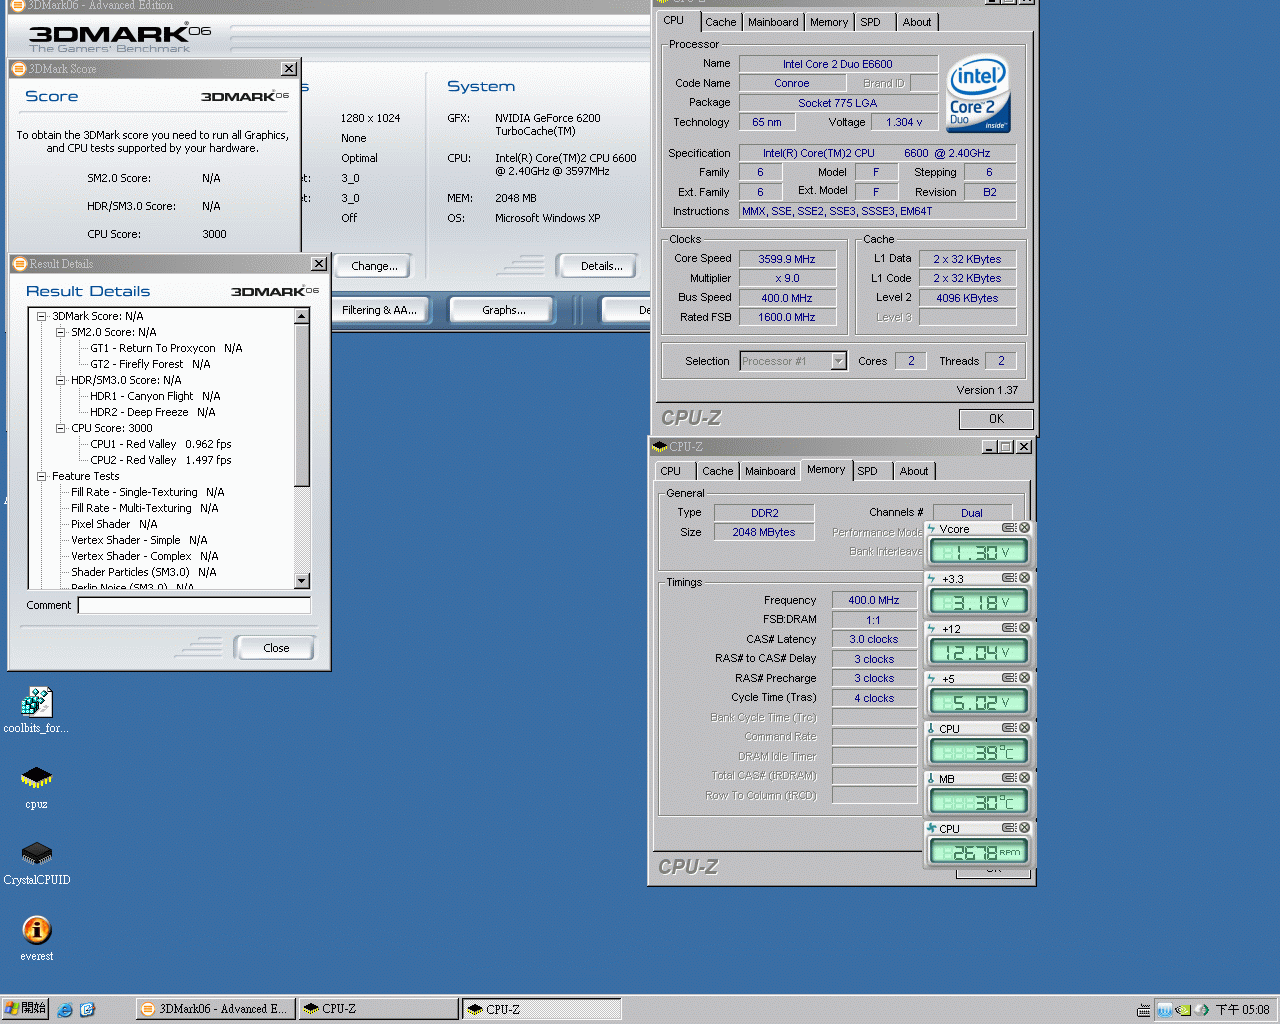Image resolution: width=1280 pixels, height=1024 pixels.
Task: Click the Internet Explorer quick launch icon
Action: click(65, 1010)
